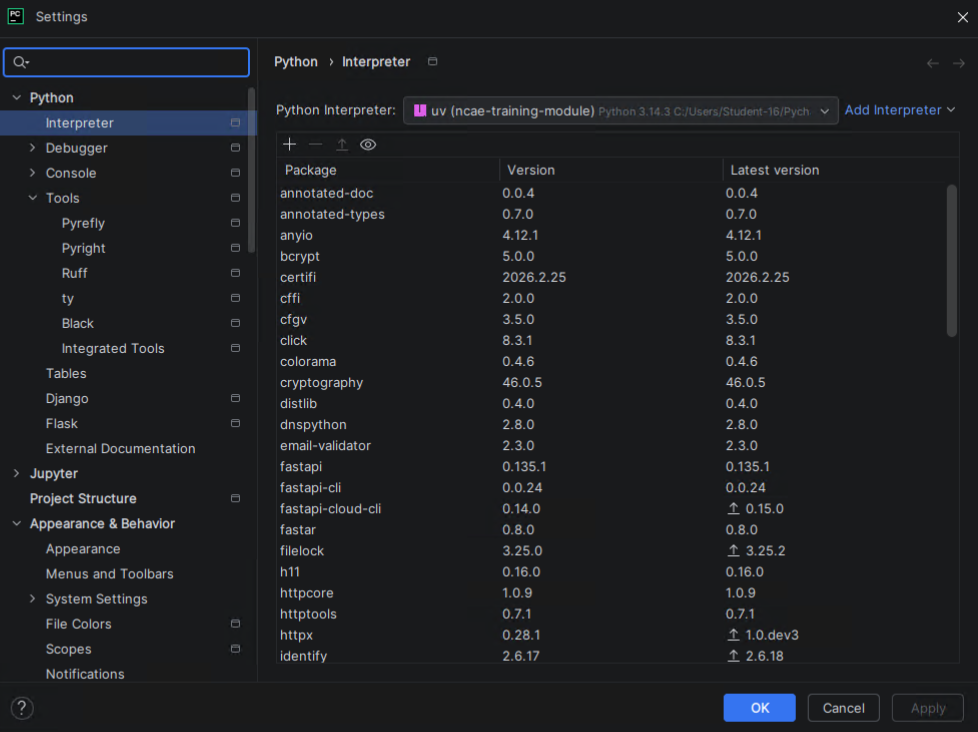The height and width of the screenshot is (732, 978).
Task: Click the upgrade arrow next to filelock 3.25.2
Action: point(734,551)
